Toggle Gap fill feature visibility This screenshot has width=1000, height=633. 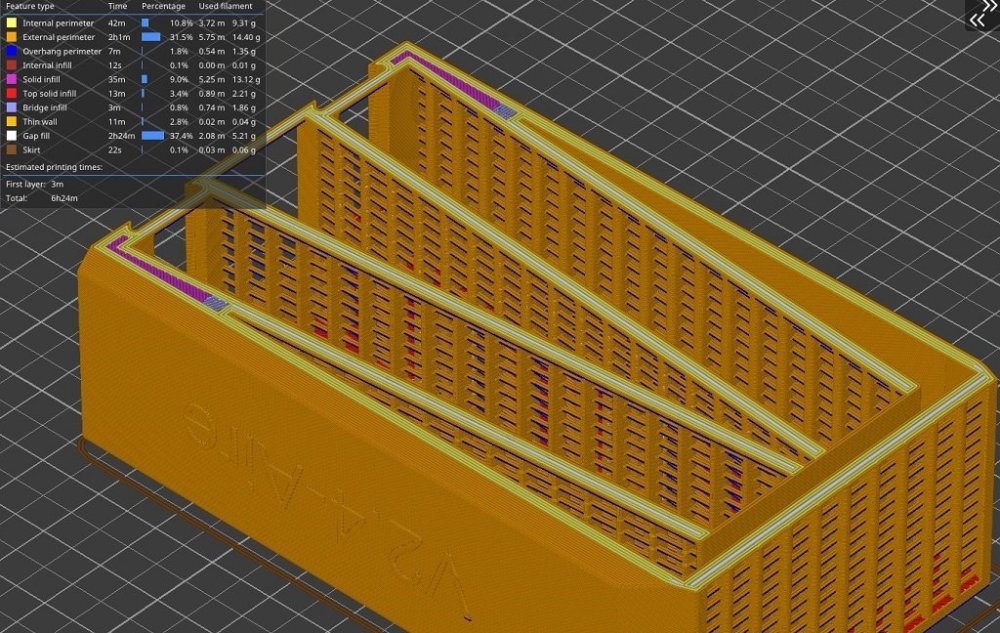(x=133, y=136)
